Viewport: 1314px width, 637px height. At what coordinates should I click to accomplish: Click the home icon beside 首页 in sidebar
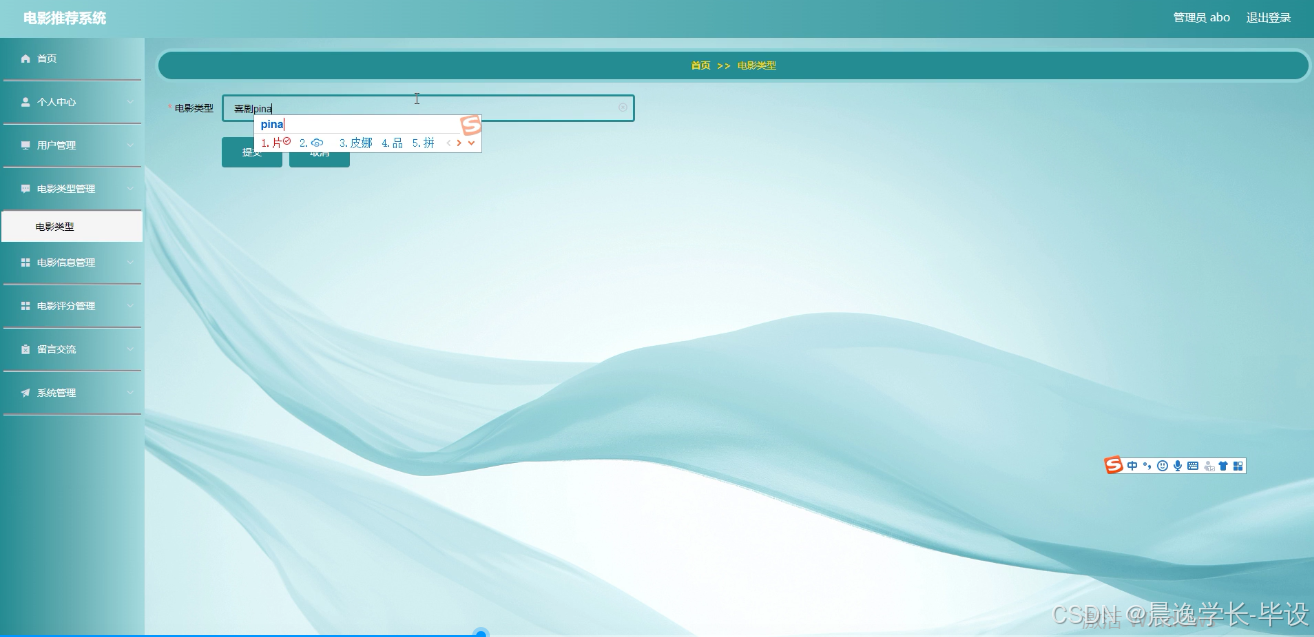[x=26, y=59]
